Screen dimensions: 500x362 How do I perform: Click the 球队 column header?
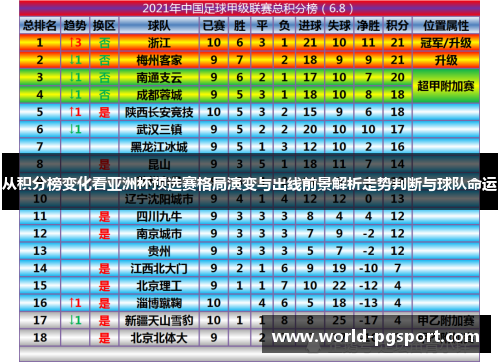click(159, 25)
